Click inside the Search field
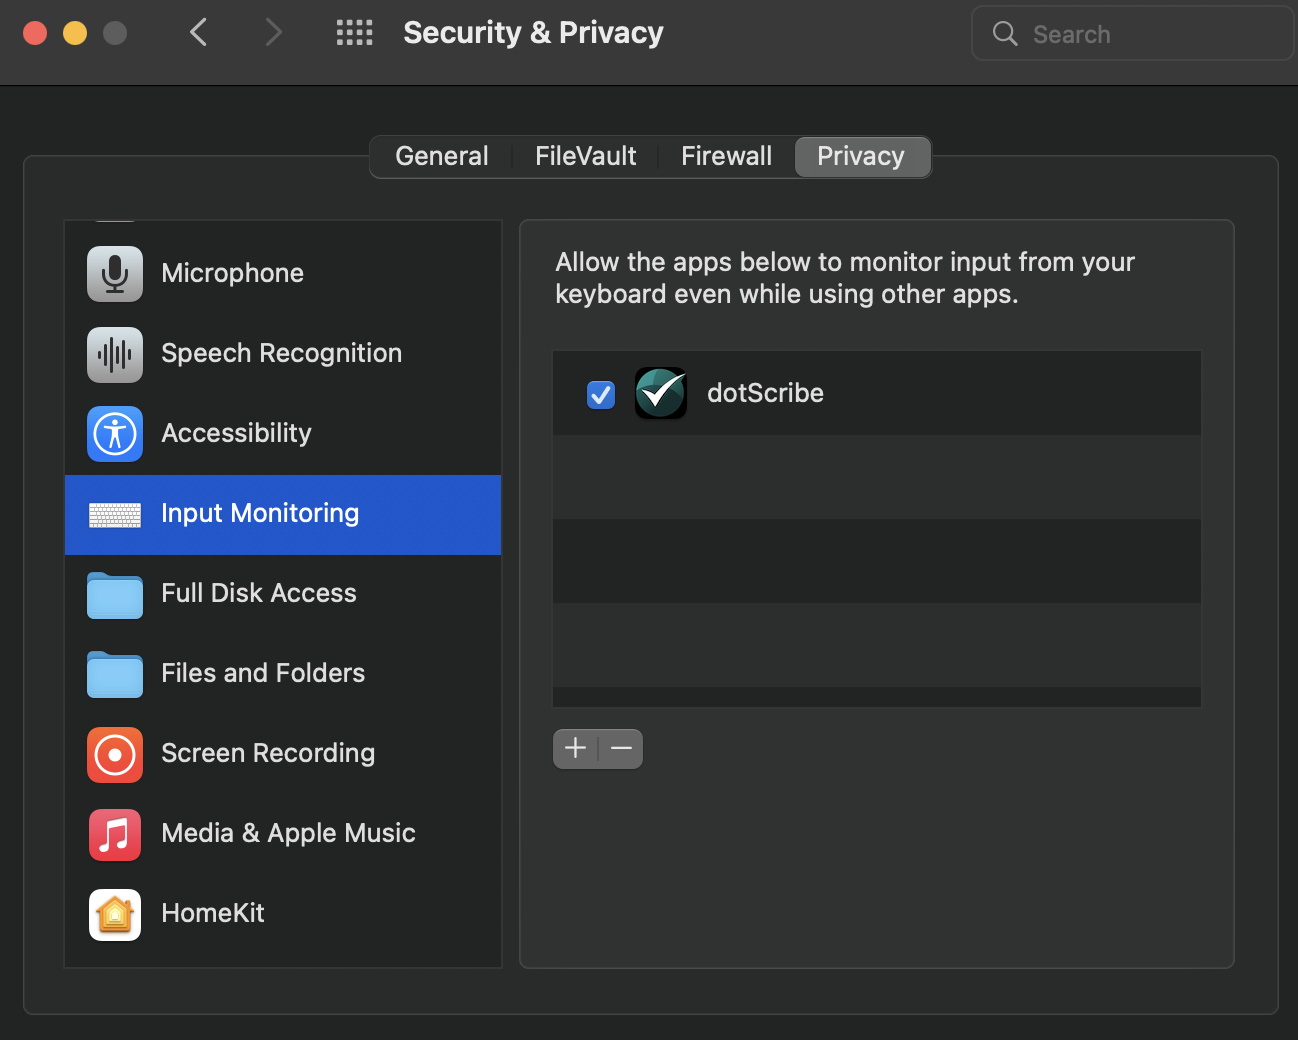The width and height of the screenshot is (1298, 1040). coord(1132,34)
